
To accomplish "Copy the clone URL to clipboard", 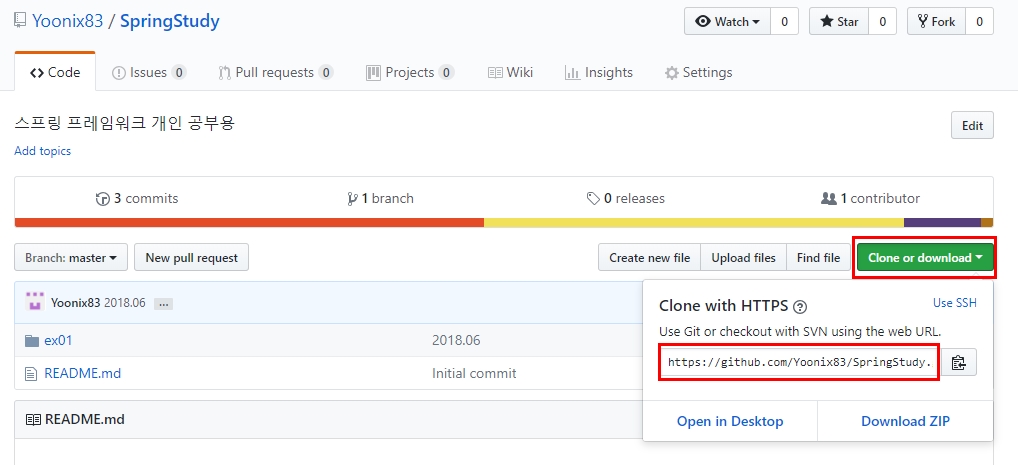I will 959,362.
